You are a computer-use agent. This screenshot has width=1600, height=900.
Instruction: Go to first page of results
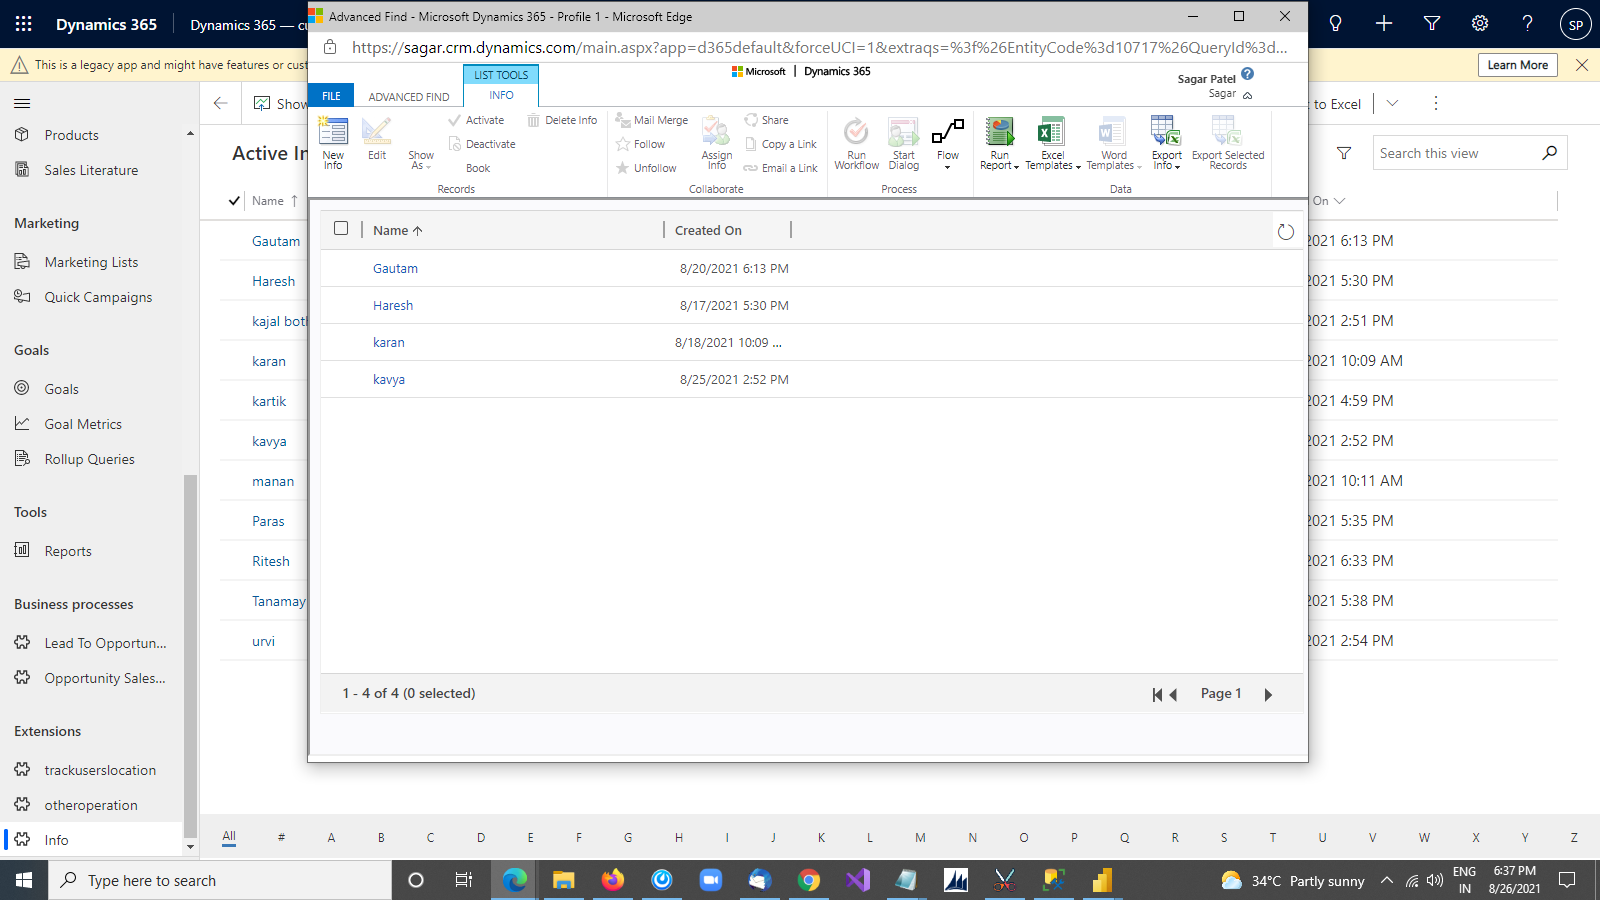(x=1157, y=695)
